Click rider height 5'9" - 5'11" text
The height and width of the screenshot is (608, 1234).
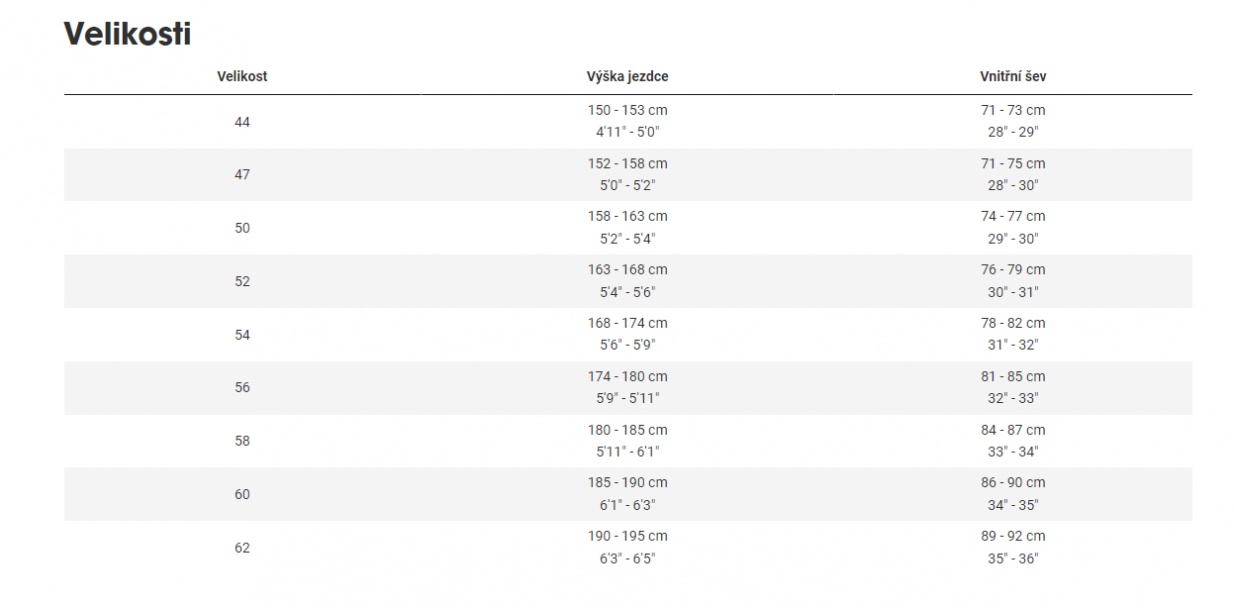[x=627, y=398]
